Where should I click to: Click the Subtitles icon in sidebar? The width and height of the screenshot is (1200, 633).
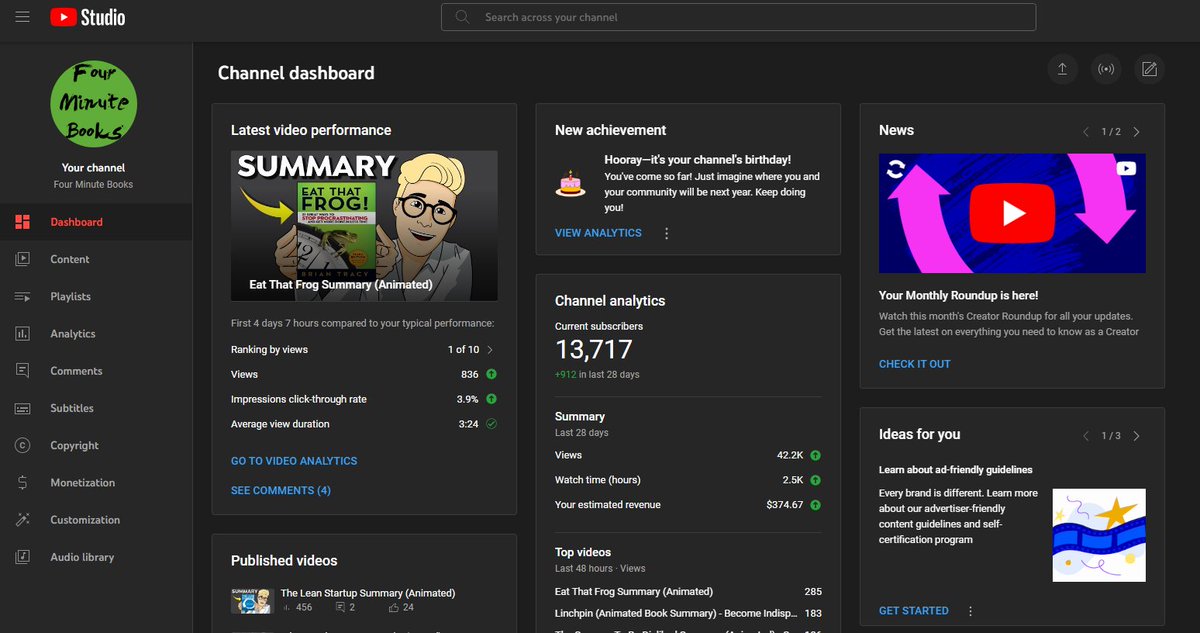(x=23, y=408)
